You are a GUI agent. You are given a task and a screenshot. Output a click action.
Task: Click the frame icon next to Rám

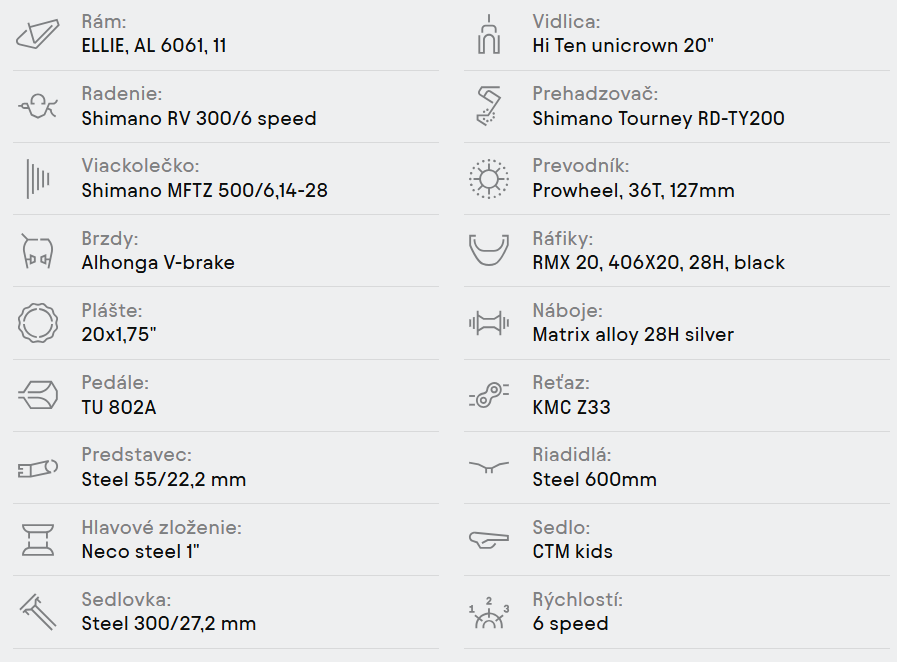(38, 34)
